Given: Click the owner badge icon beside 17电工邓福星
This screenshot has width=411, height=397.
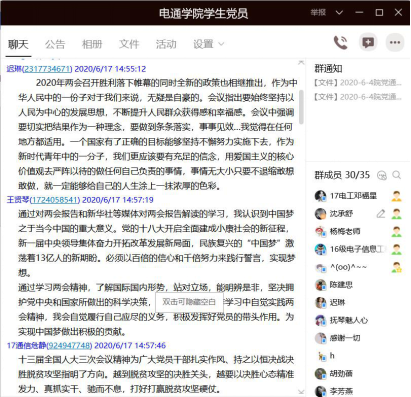Looking at the screenshot, I should pyautogui.click(x=396, y=196).
